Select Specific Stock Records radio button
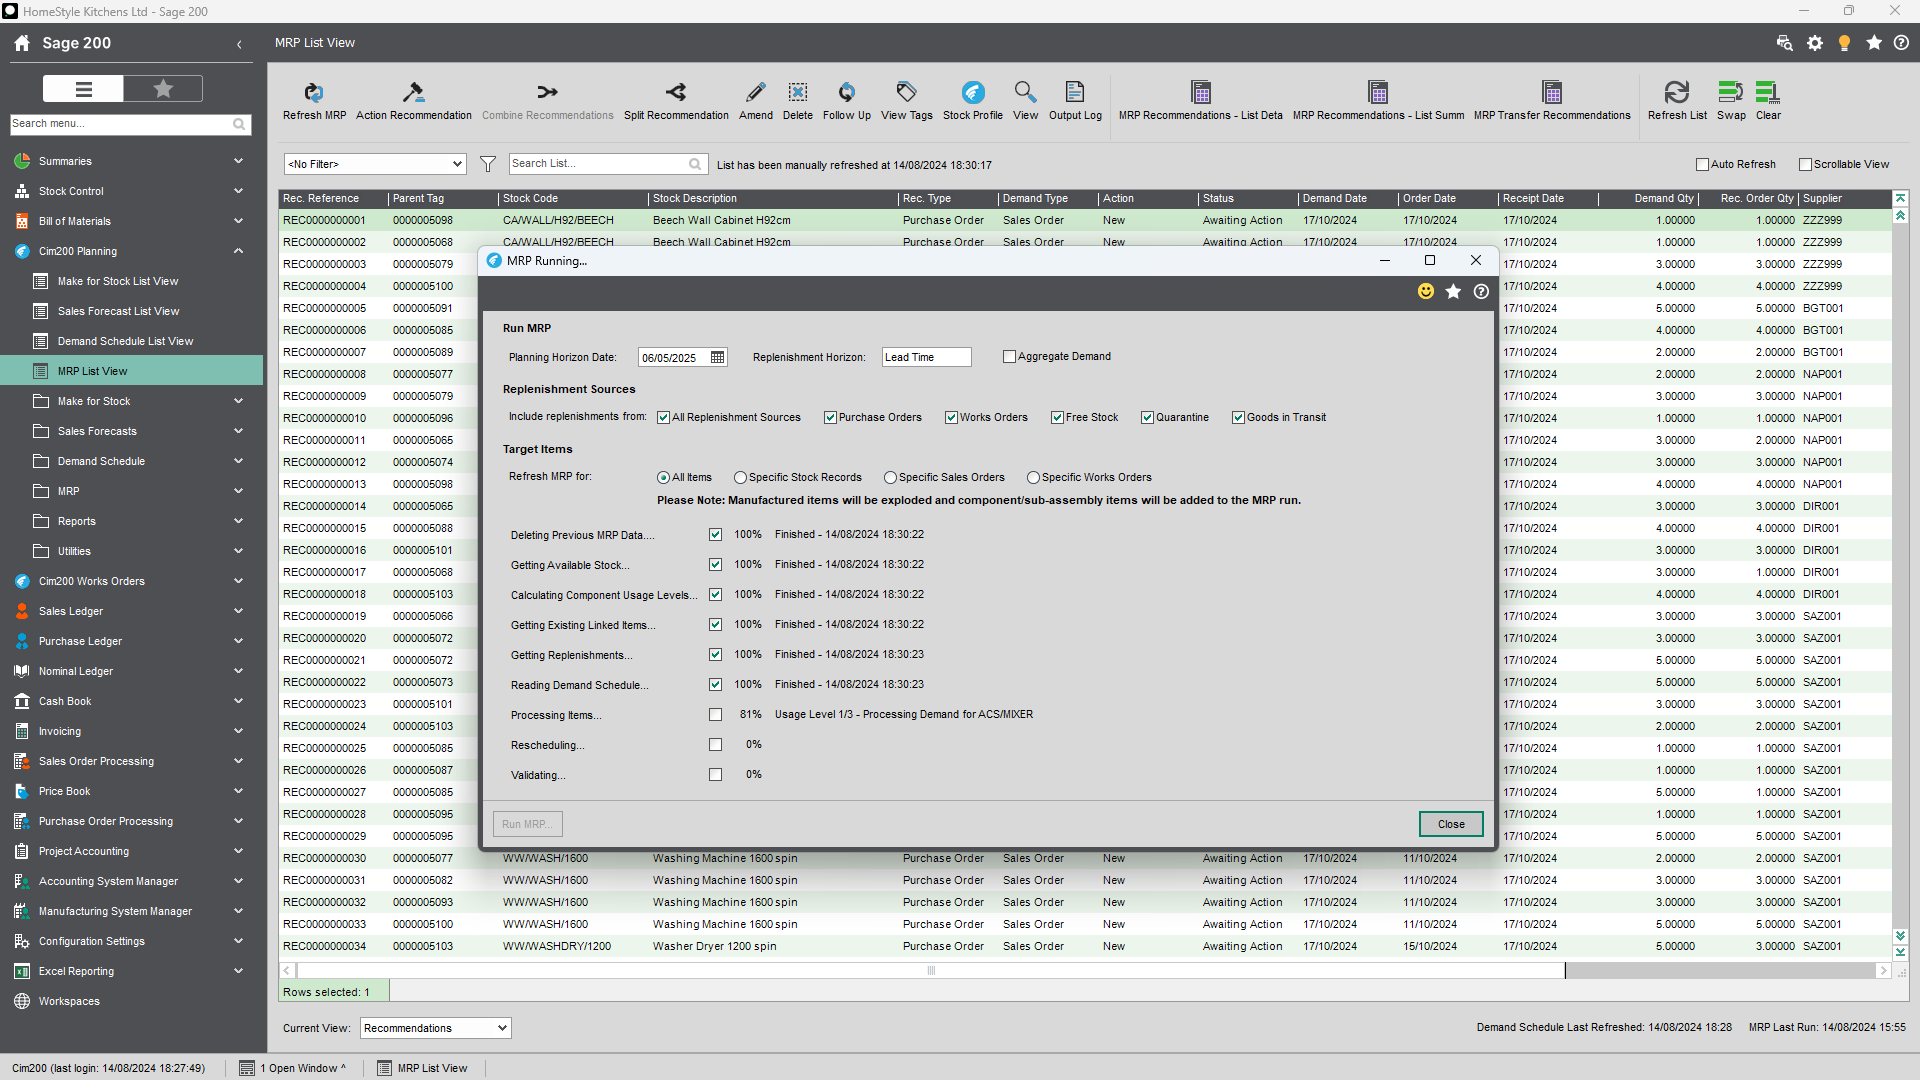 click(x=740, y=478)
